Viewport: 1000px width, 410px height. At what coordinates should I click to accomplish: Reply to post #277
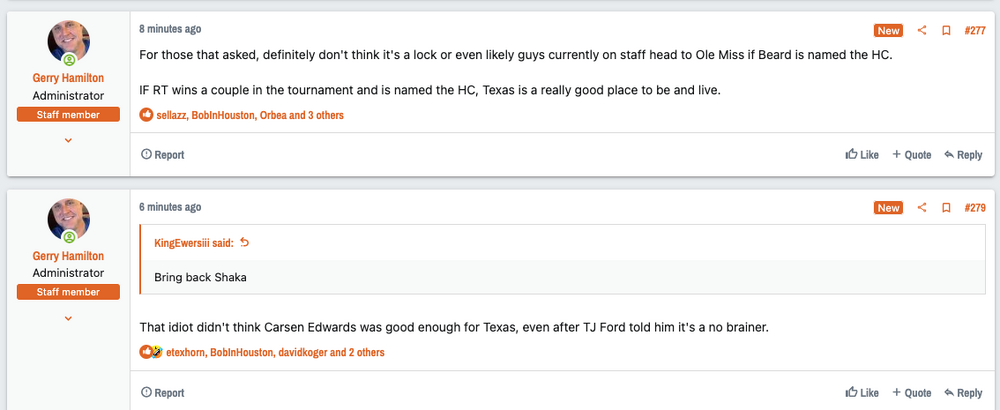[x=963, y=155]
